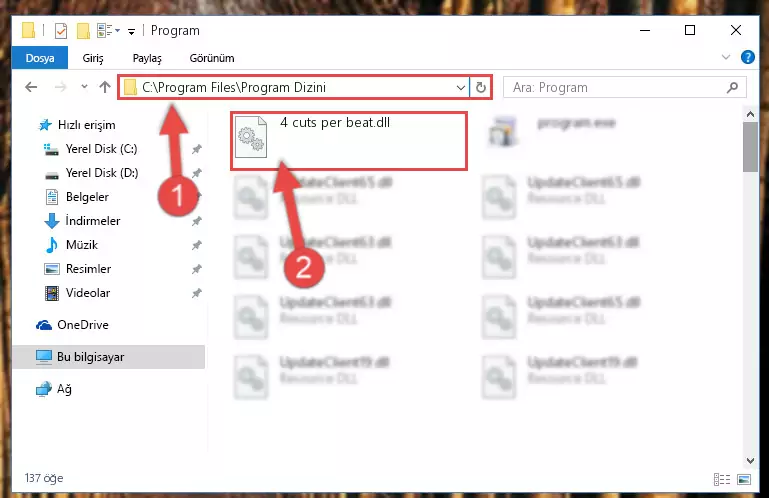Expand the address bar history dropdown
This screenshot has width=769, height=498.
pyautogui.click(x=461, y=88)
